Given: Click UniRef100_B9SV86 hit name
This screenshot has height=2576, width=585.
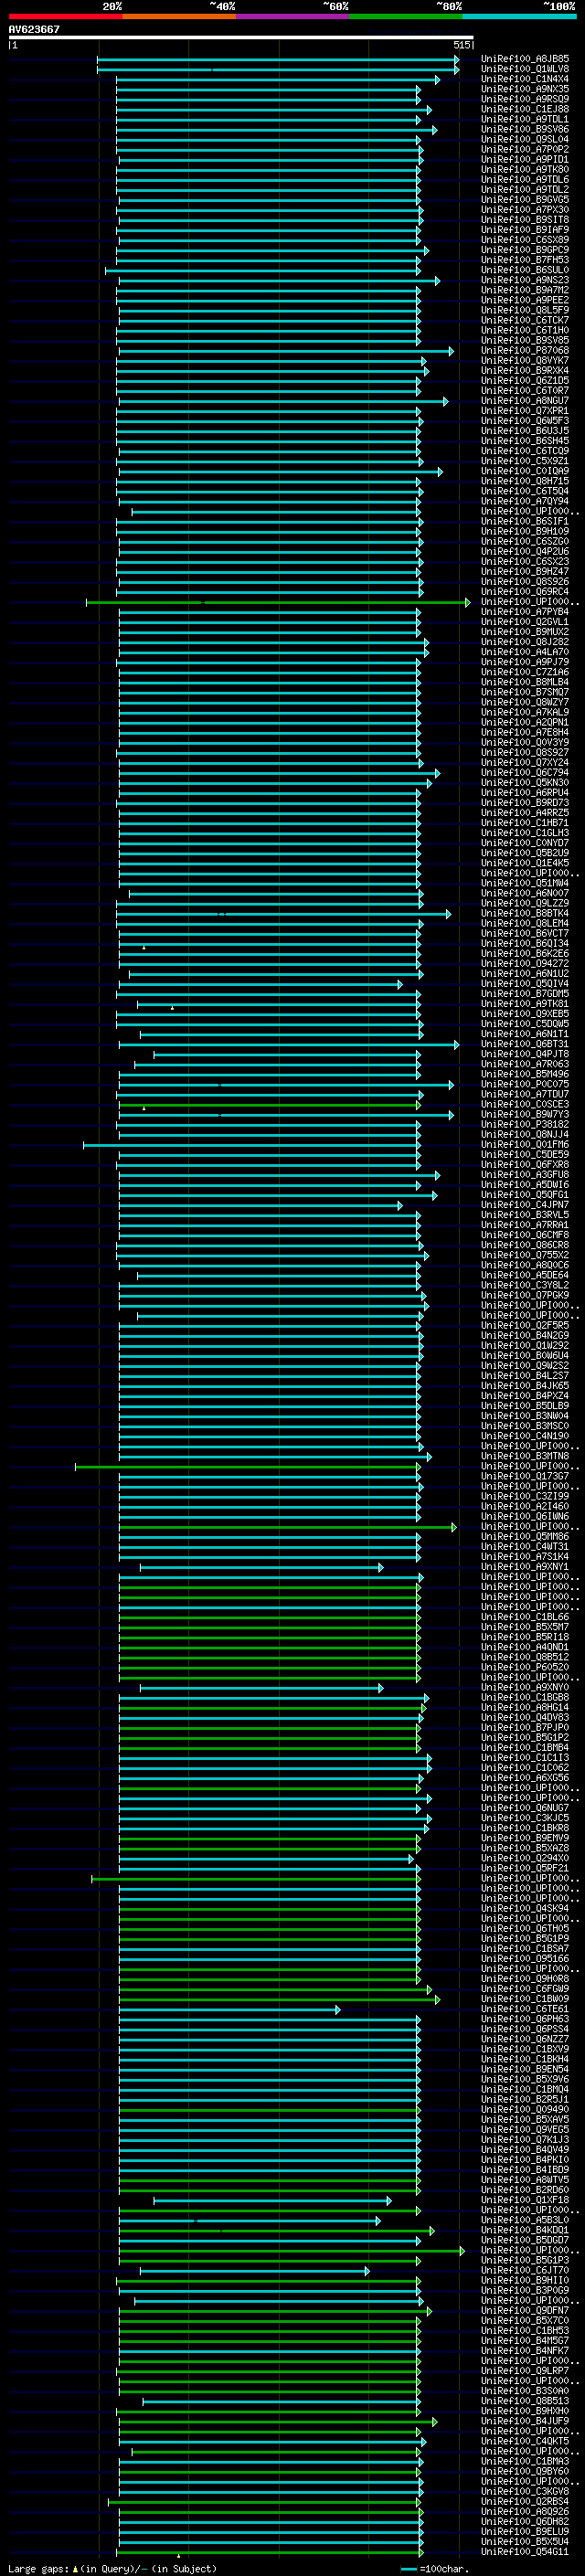Looking at the screenshot, I should click(x=525, y=129).
